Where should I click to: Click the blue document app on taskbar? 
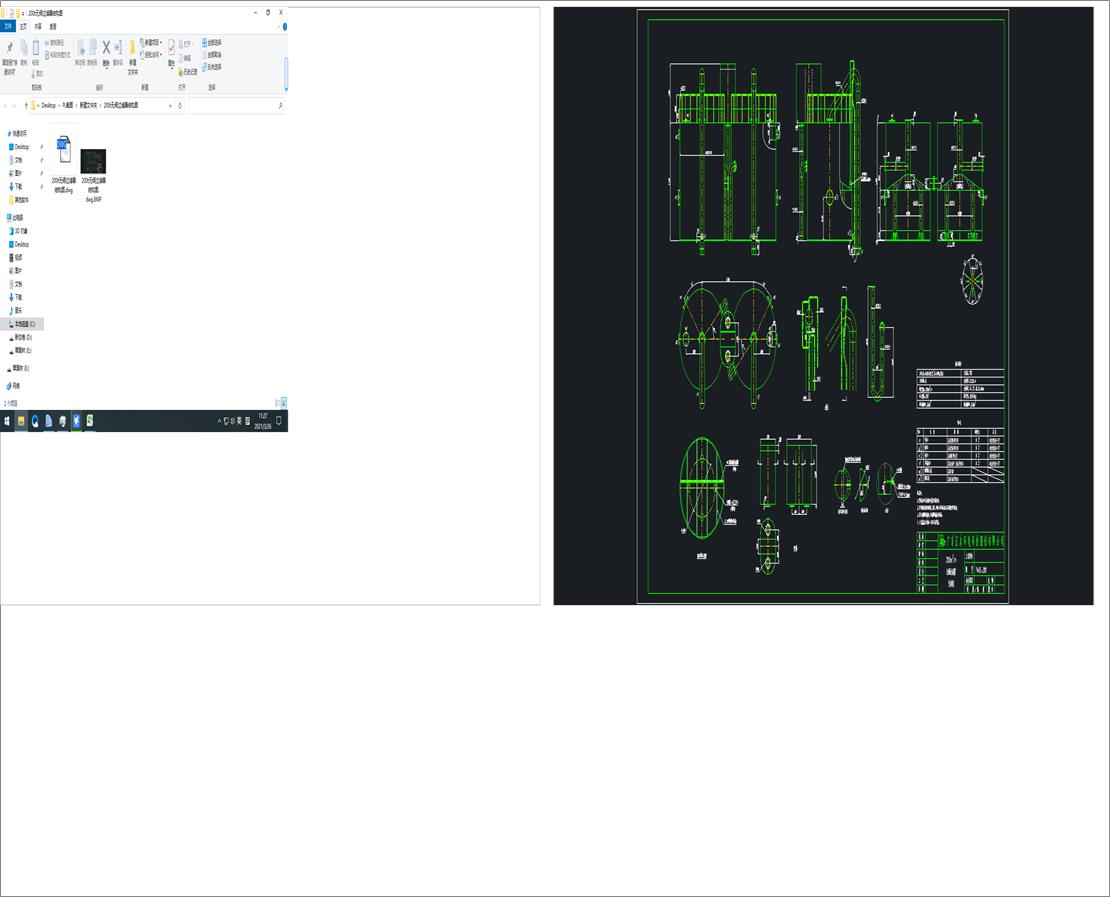[x=48, y=421]
